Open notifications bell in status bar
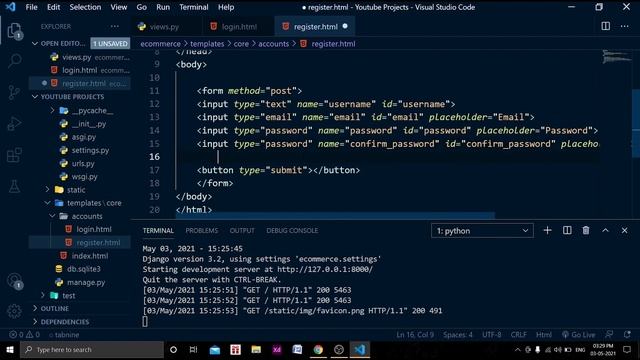The image size is (640, 360). click(627, 335)
